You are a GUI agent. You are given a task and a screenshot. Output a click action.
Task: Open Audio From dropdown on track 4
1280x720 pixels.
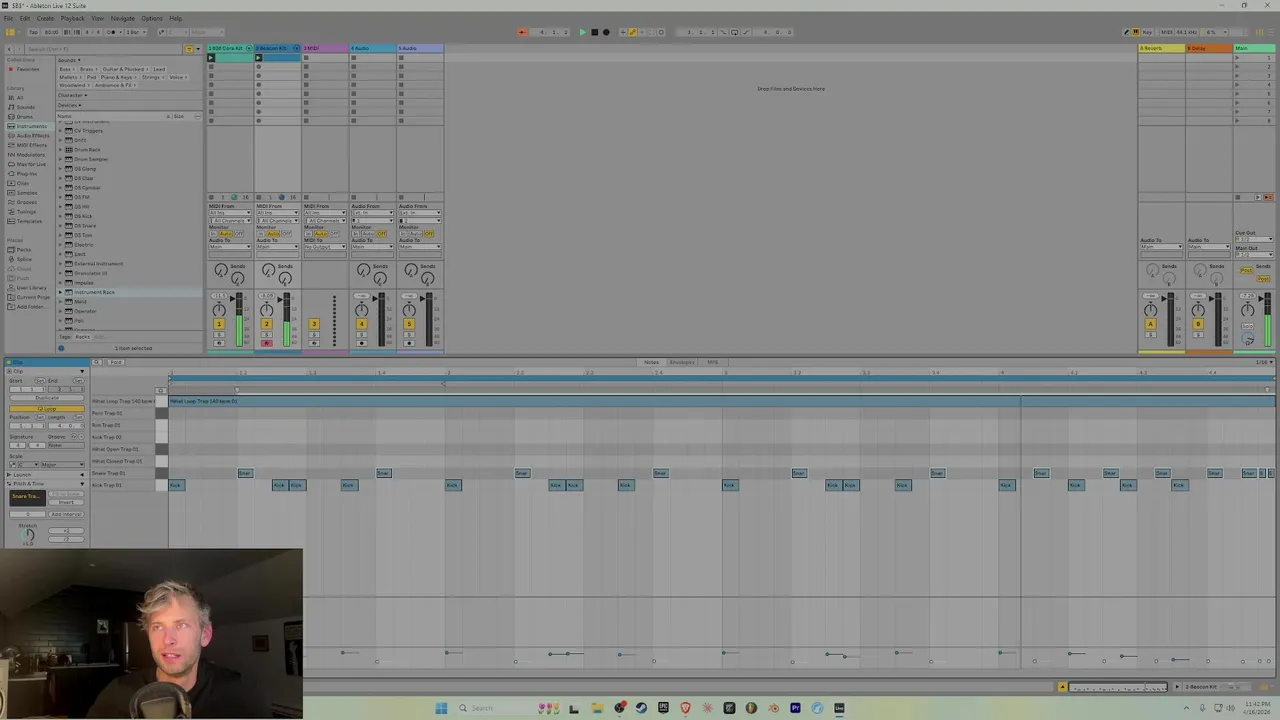[x=372, y=213]
